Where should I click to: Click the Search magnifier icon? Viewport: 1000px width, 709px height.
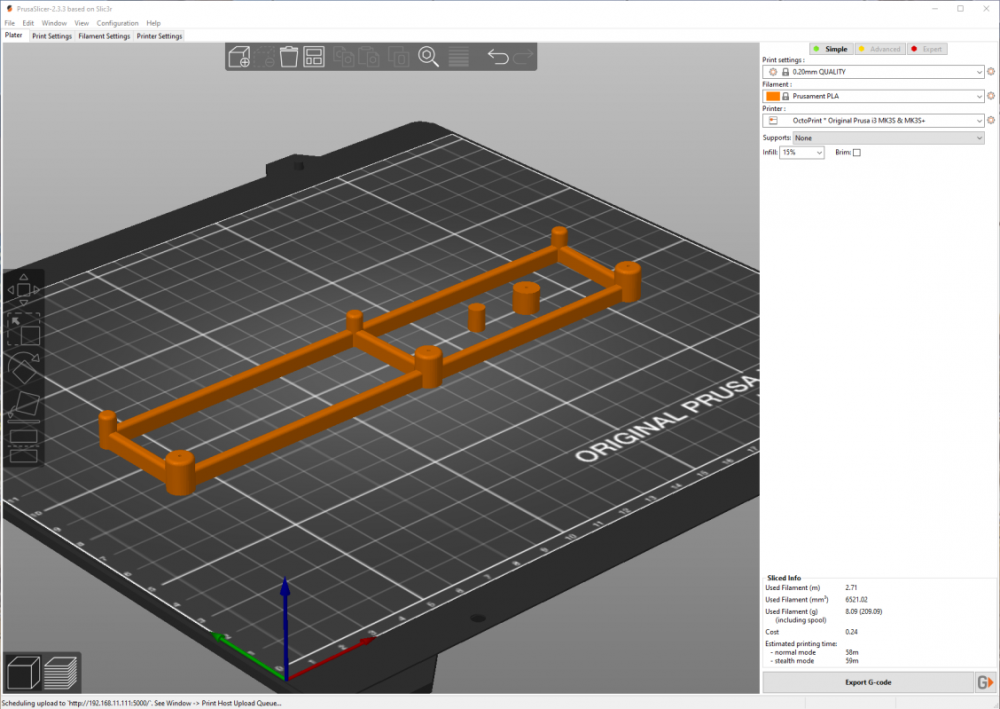428,57
